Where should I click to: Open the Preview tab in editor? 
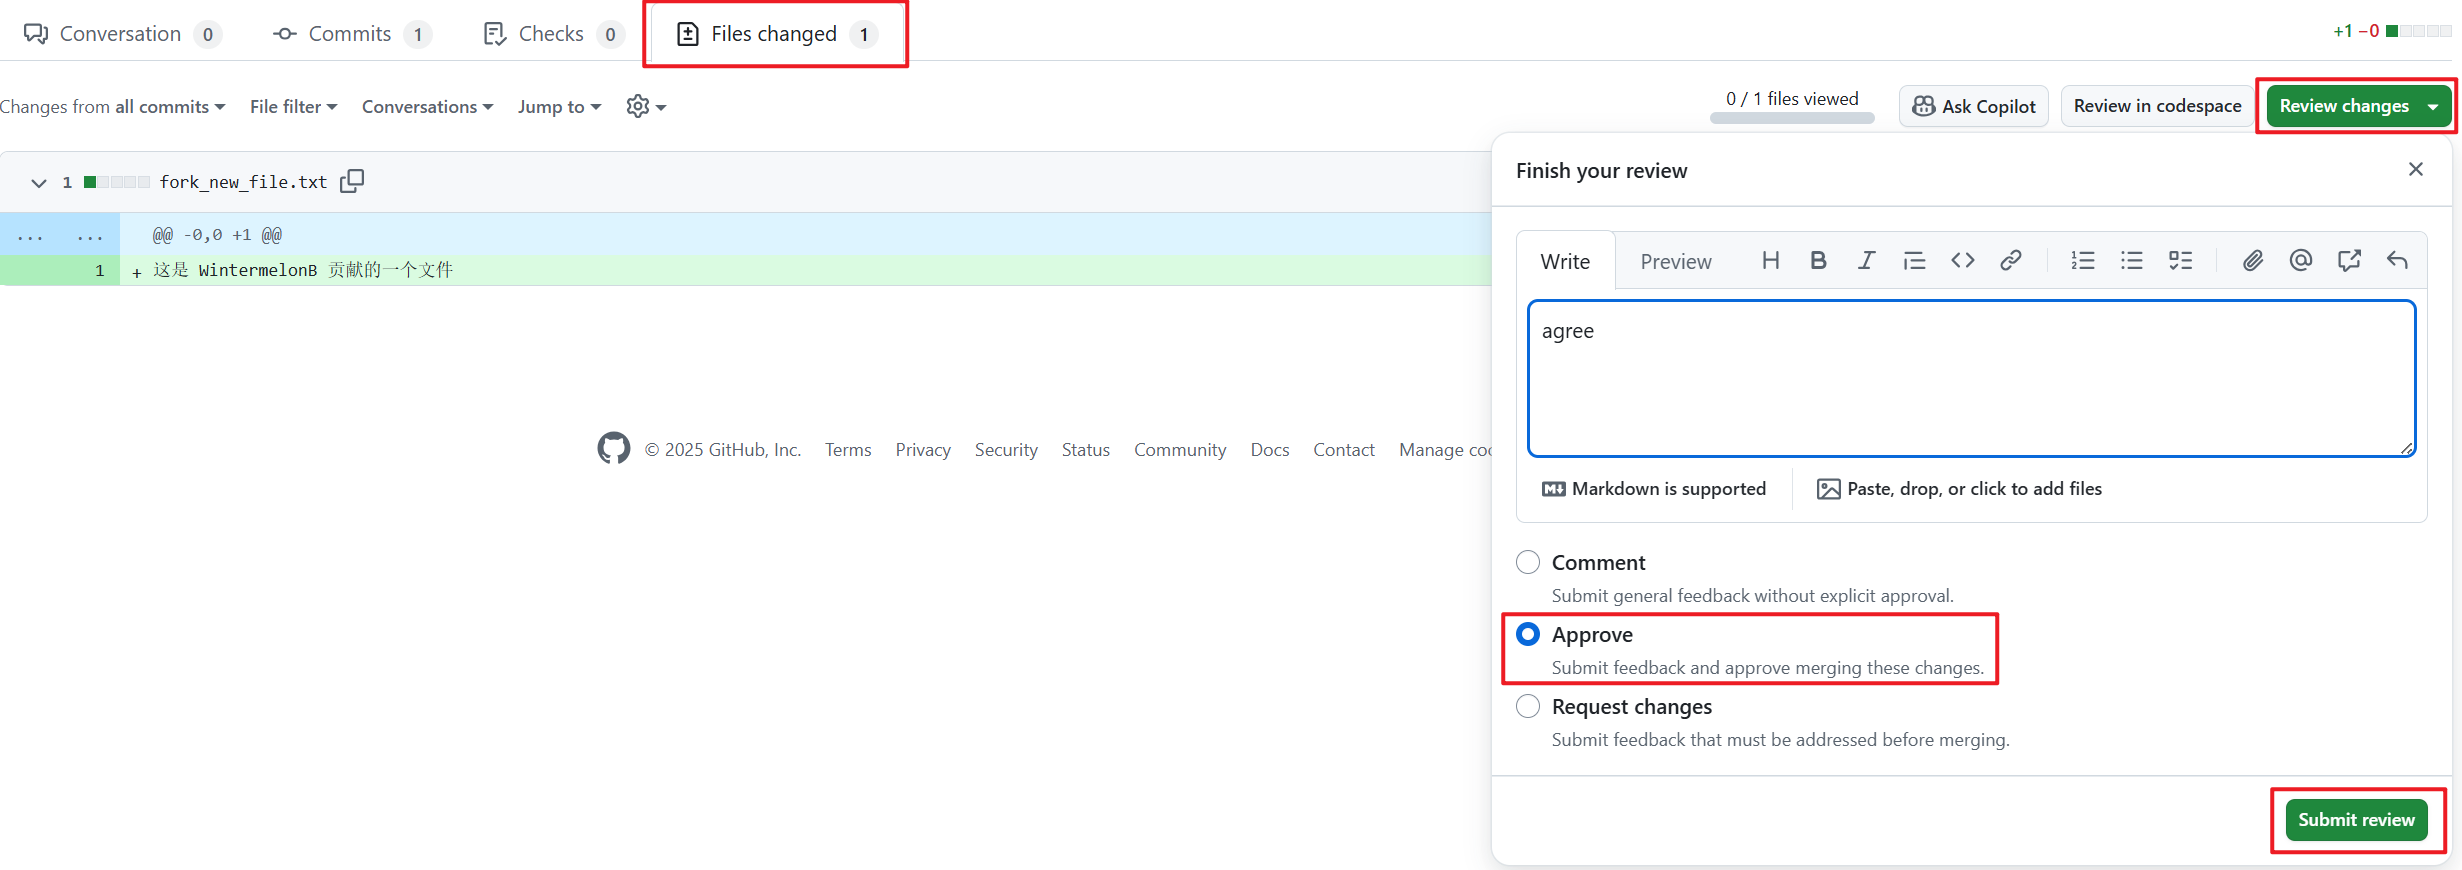click(1675, 262)
